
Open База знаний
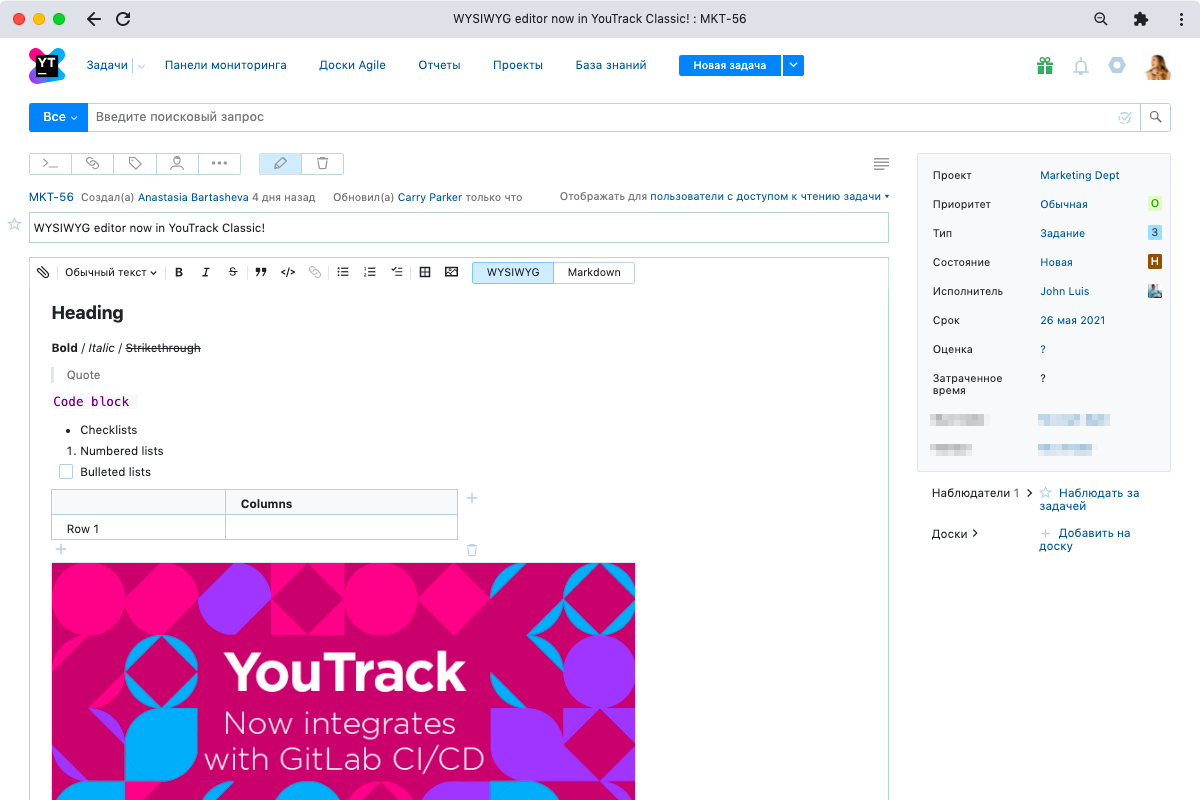611,65
